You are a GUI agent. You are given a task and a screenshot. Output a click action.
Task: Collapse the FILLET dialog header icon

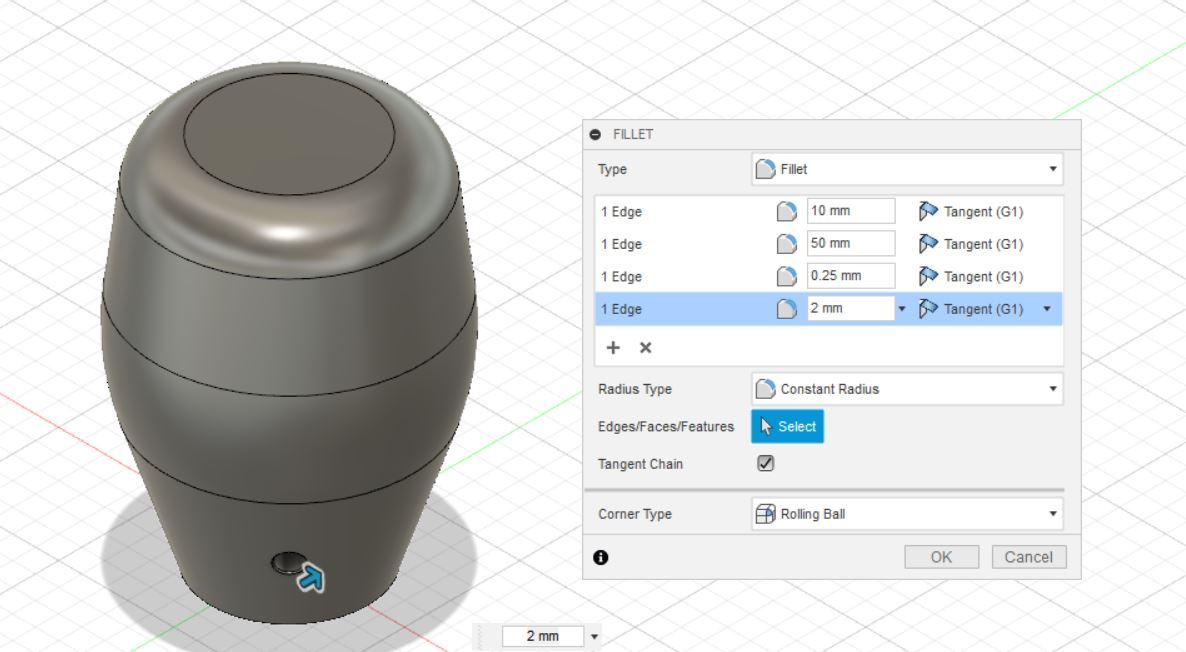coord(595,135)
